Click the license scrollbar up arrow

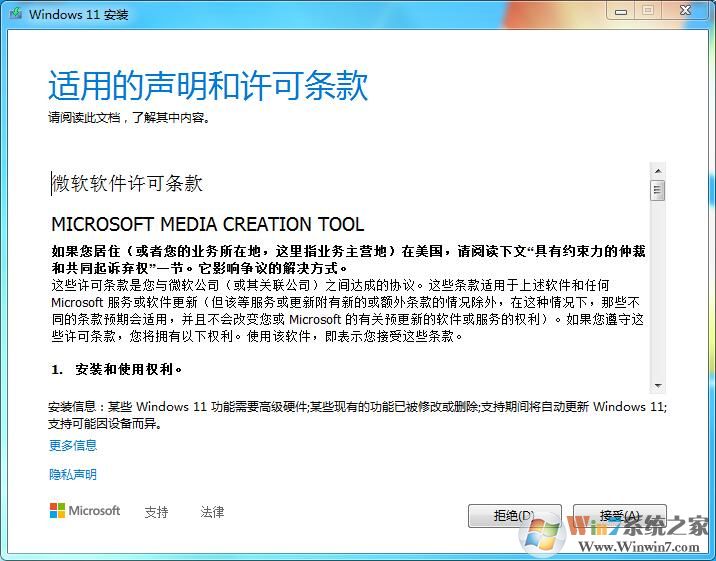[658, 171]
